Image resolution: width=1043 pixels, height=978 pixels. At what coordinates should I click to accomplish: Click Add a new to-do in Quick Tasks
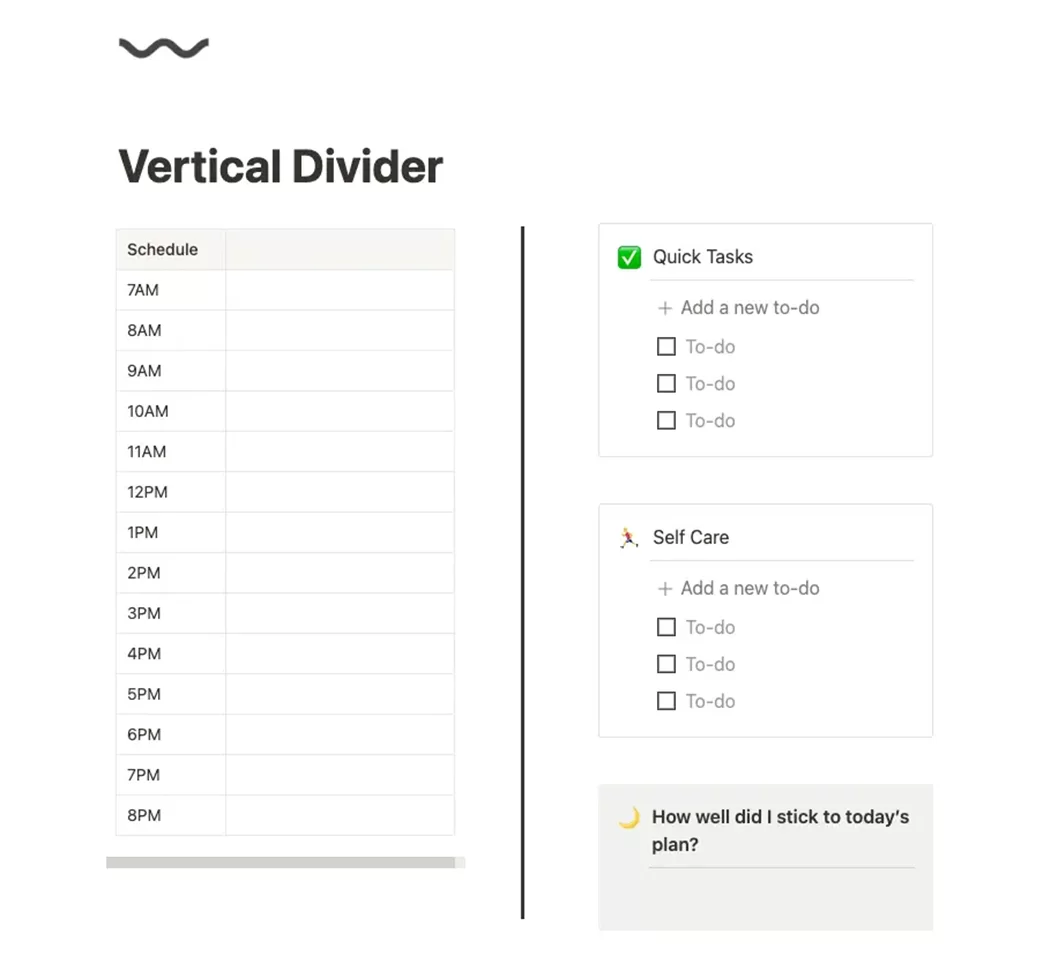click(x=750, y=308)
